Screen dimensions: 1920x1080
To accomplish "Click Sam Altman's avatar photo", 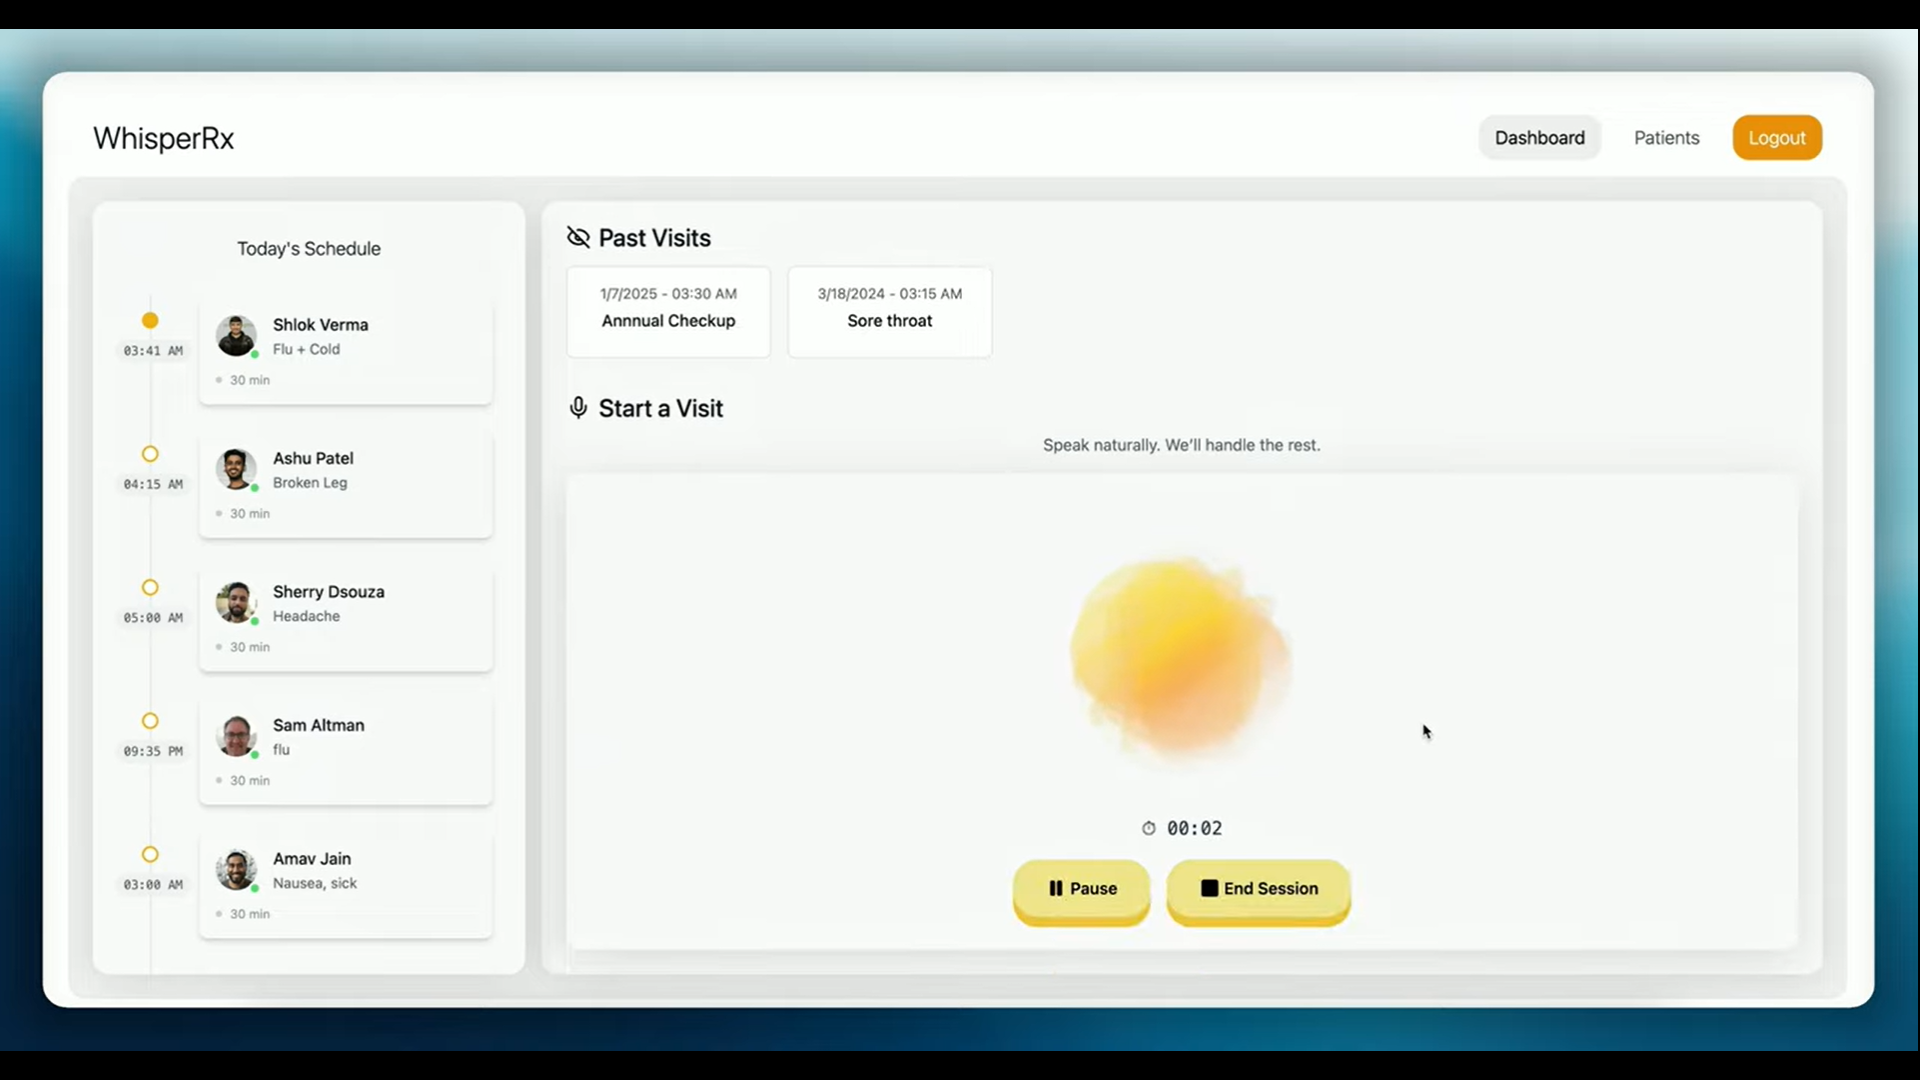I will 237,736.
